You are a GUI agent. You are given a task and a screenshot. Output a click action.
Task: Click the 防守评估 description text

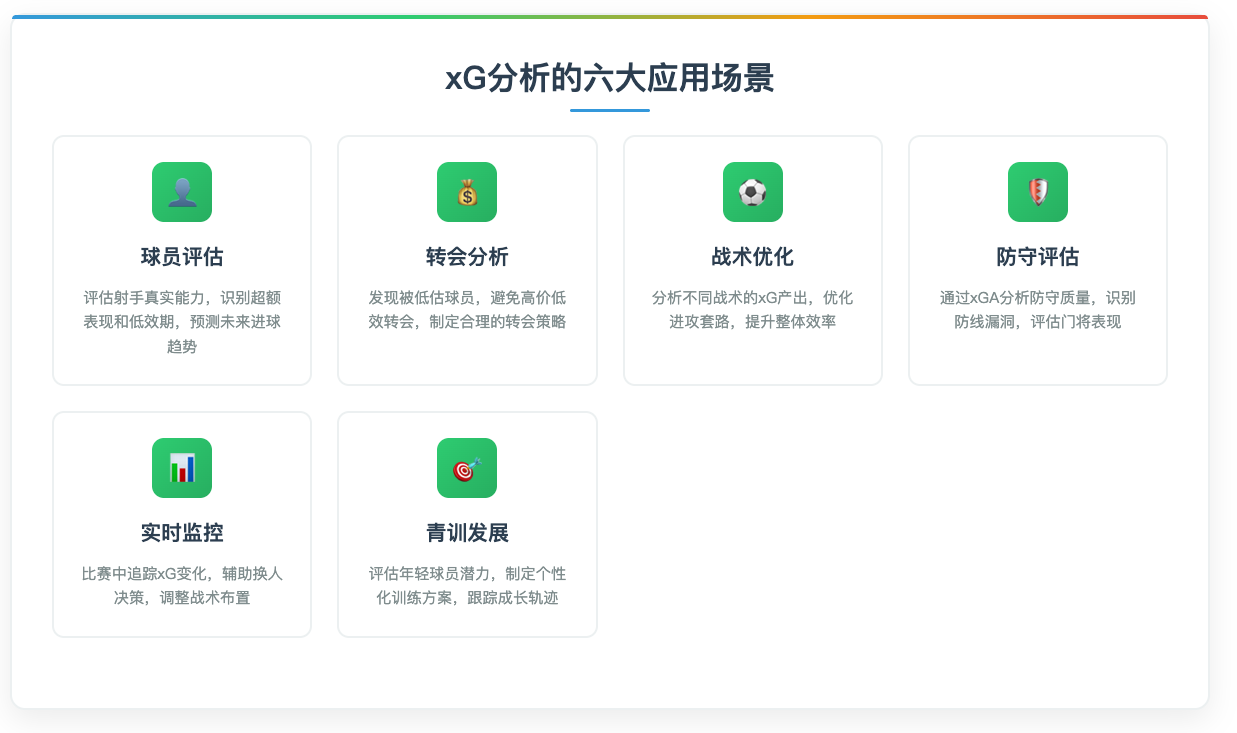click(1037, 310)
